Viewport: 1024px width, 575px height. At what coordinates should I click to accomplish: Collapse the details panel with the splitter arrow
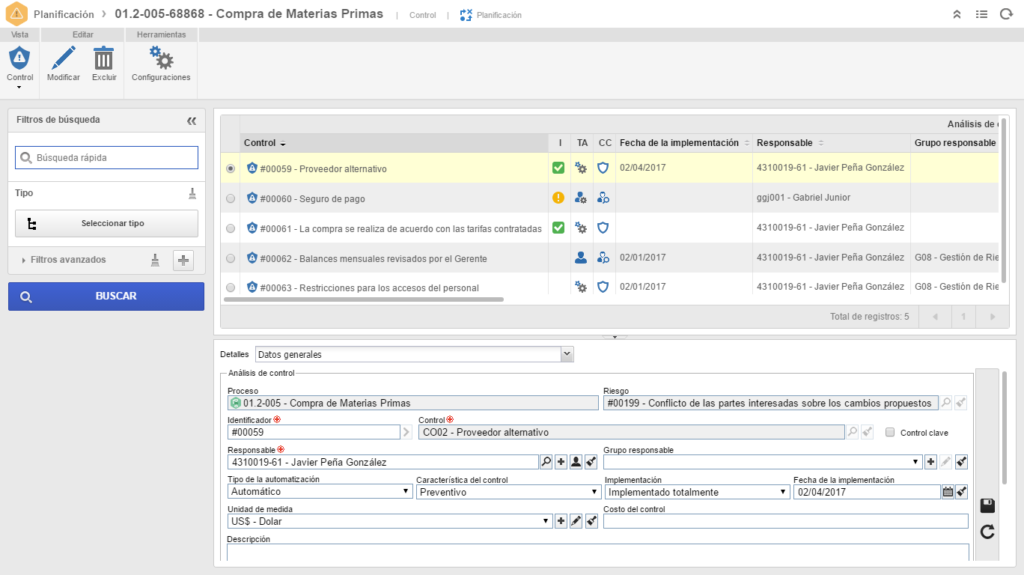click(x=615, y=337)
